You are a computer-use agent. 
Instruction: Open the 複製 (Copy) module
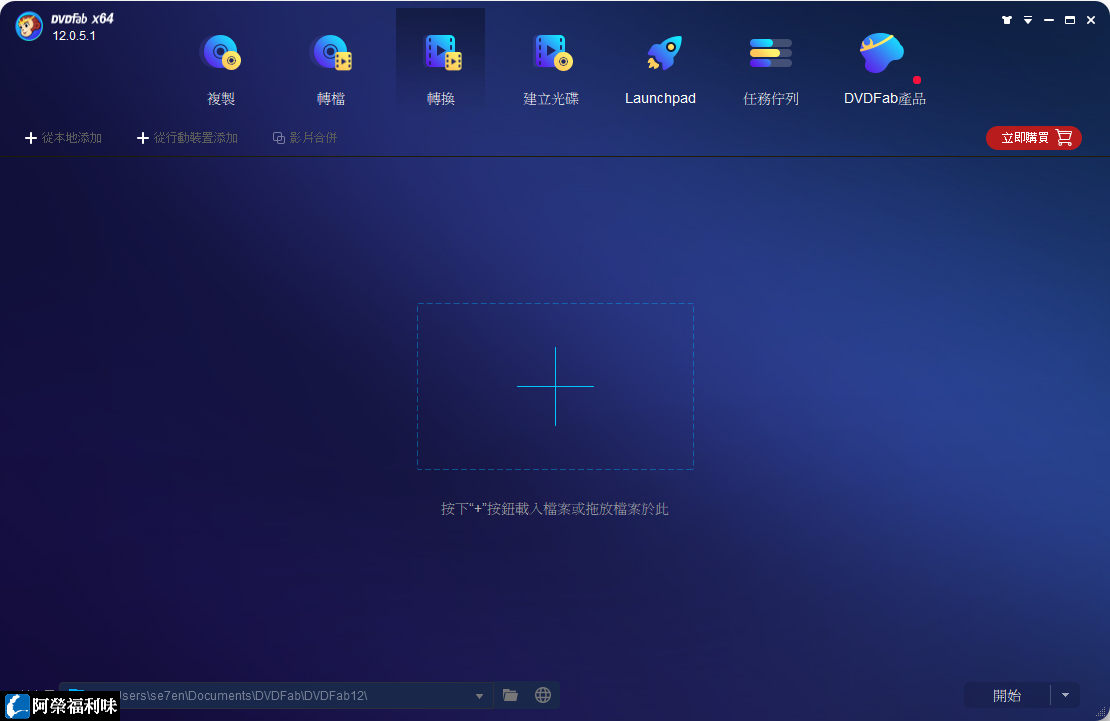[x=221, y=69]
